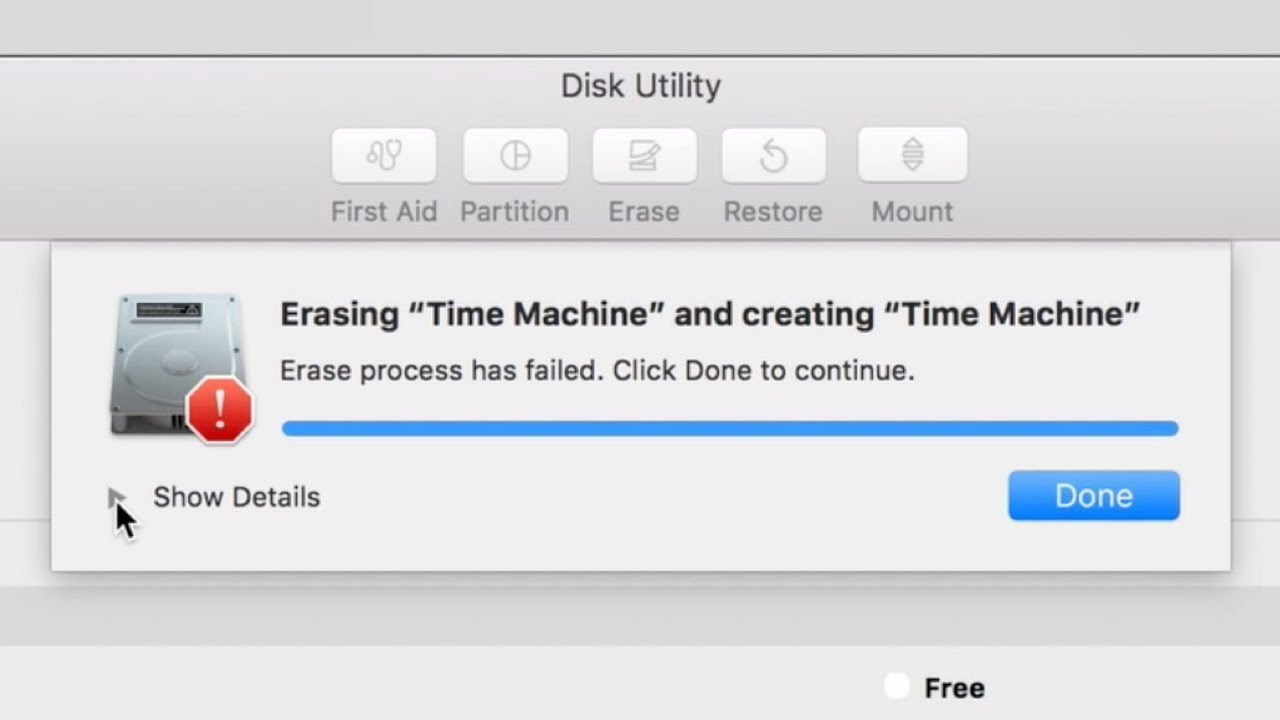Click the Partition text label
The width and height of the screenshot is (1280, 720).
coord(514,212)
